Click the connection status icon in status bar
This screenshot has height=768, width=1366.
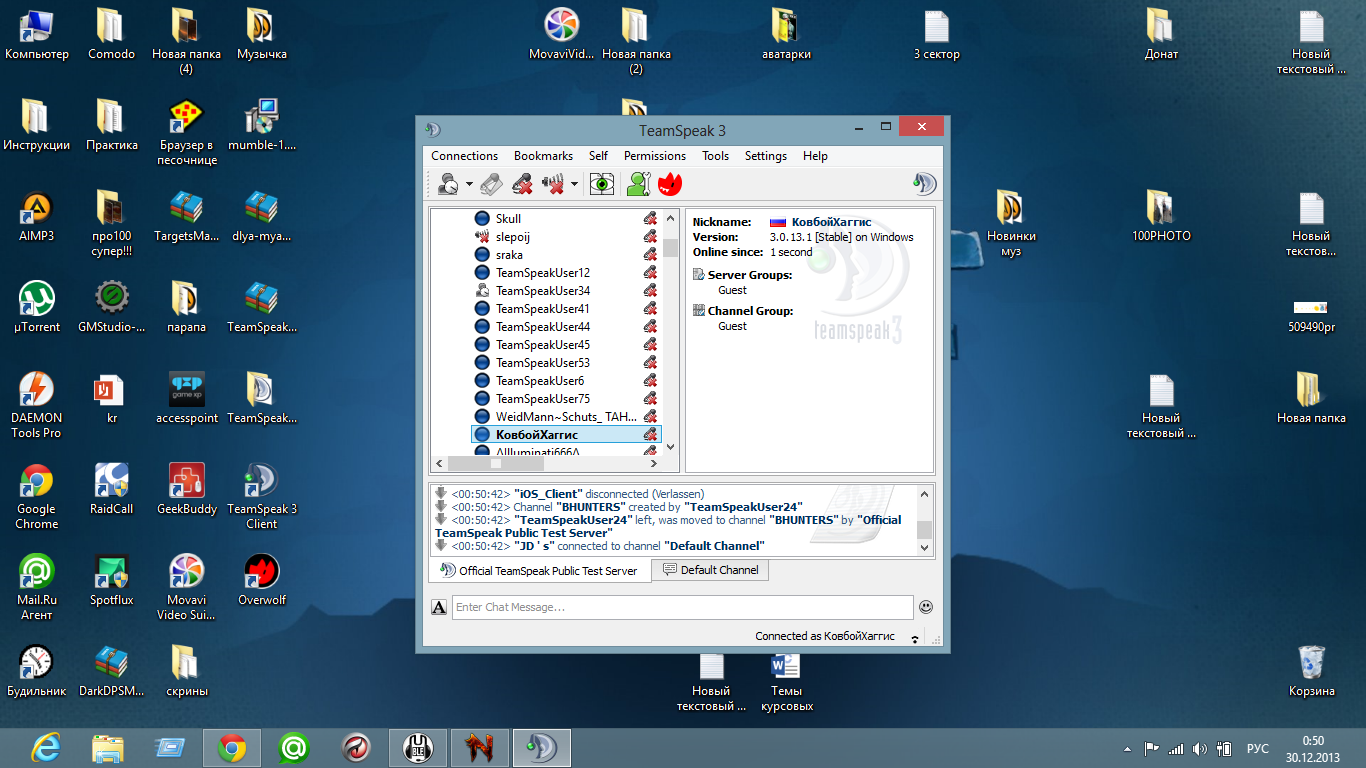coord(915,637)
